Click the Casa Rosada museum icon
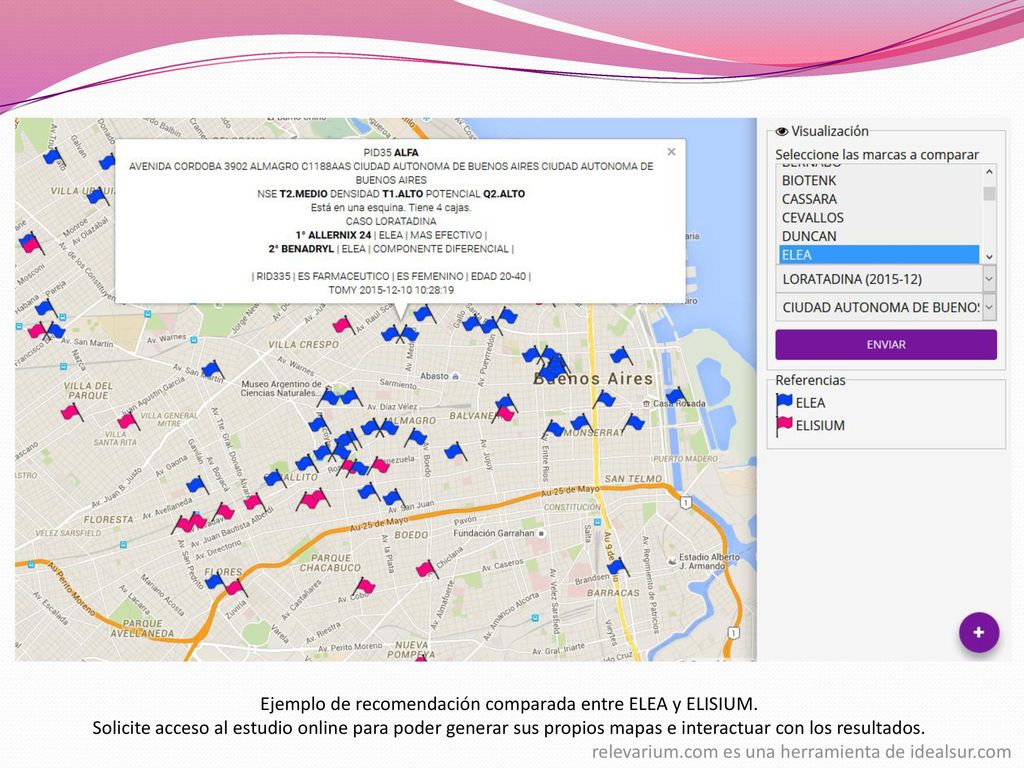The width and height of the screenshot is (1024, 768). click(647, 404)
